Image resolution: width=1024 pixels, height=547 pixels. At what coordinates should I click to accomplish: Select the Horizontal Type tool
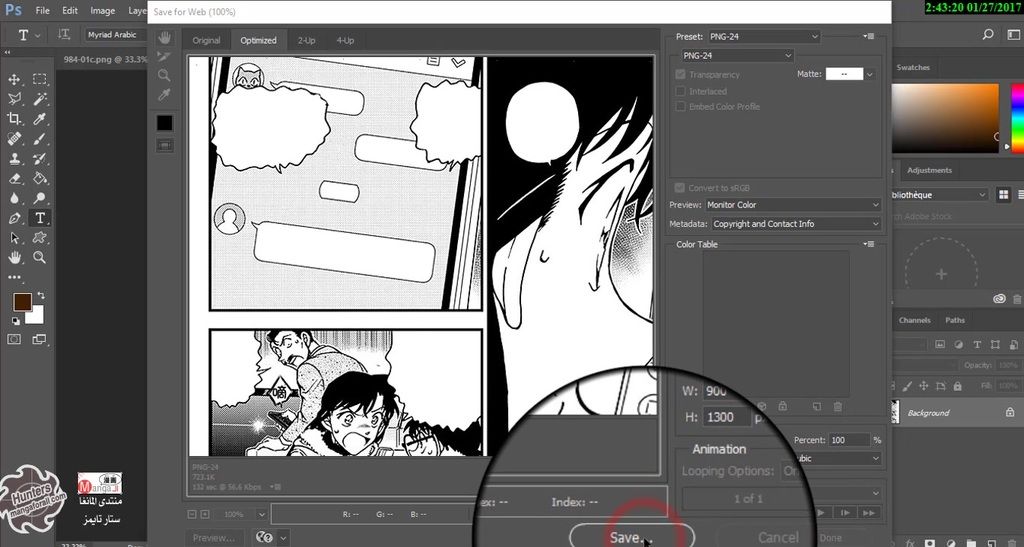(x=40, y=218)
